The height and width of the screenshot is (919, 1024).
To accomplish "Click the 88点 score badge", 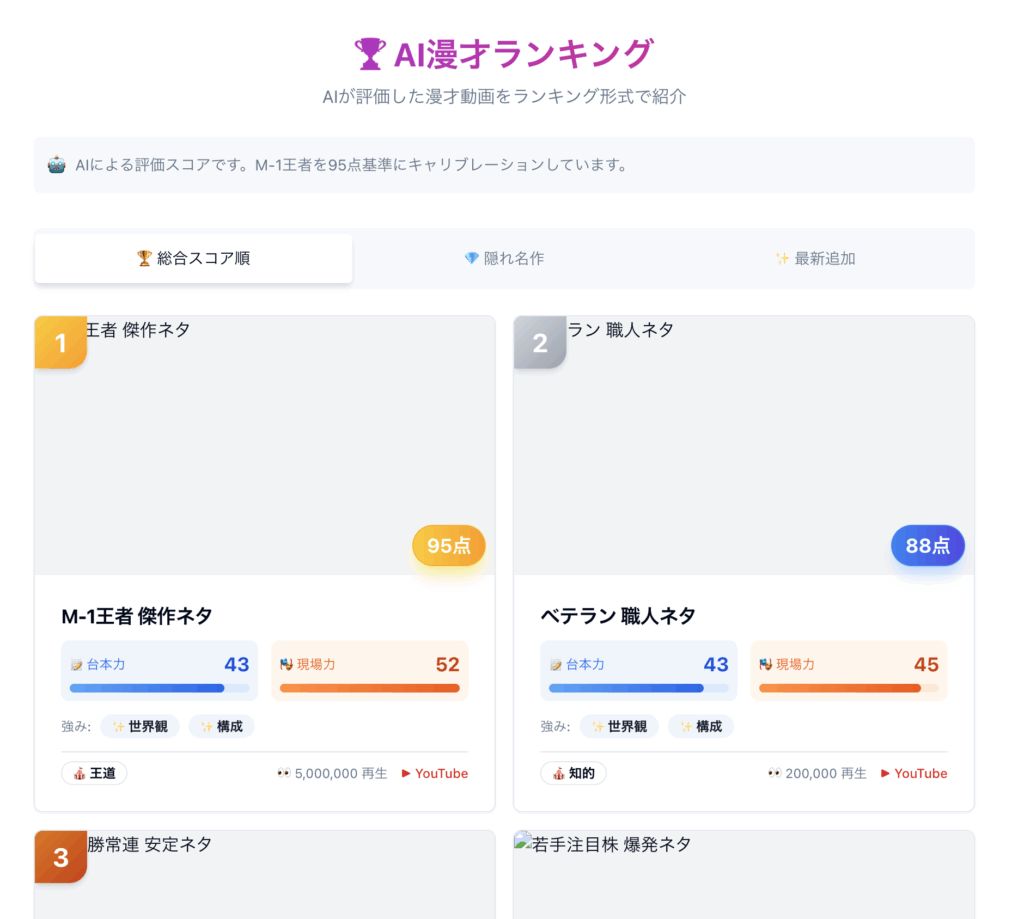I will pyautogui.click(x=927, y=546).
